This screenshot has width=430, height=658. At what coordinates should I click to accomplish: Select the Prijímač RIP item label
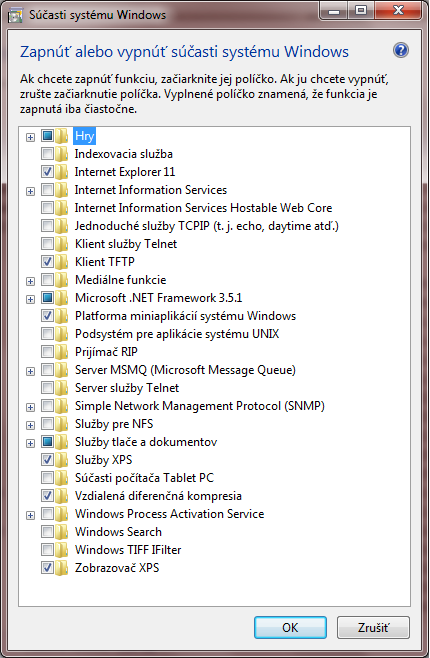(x=106, y=352)
